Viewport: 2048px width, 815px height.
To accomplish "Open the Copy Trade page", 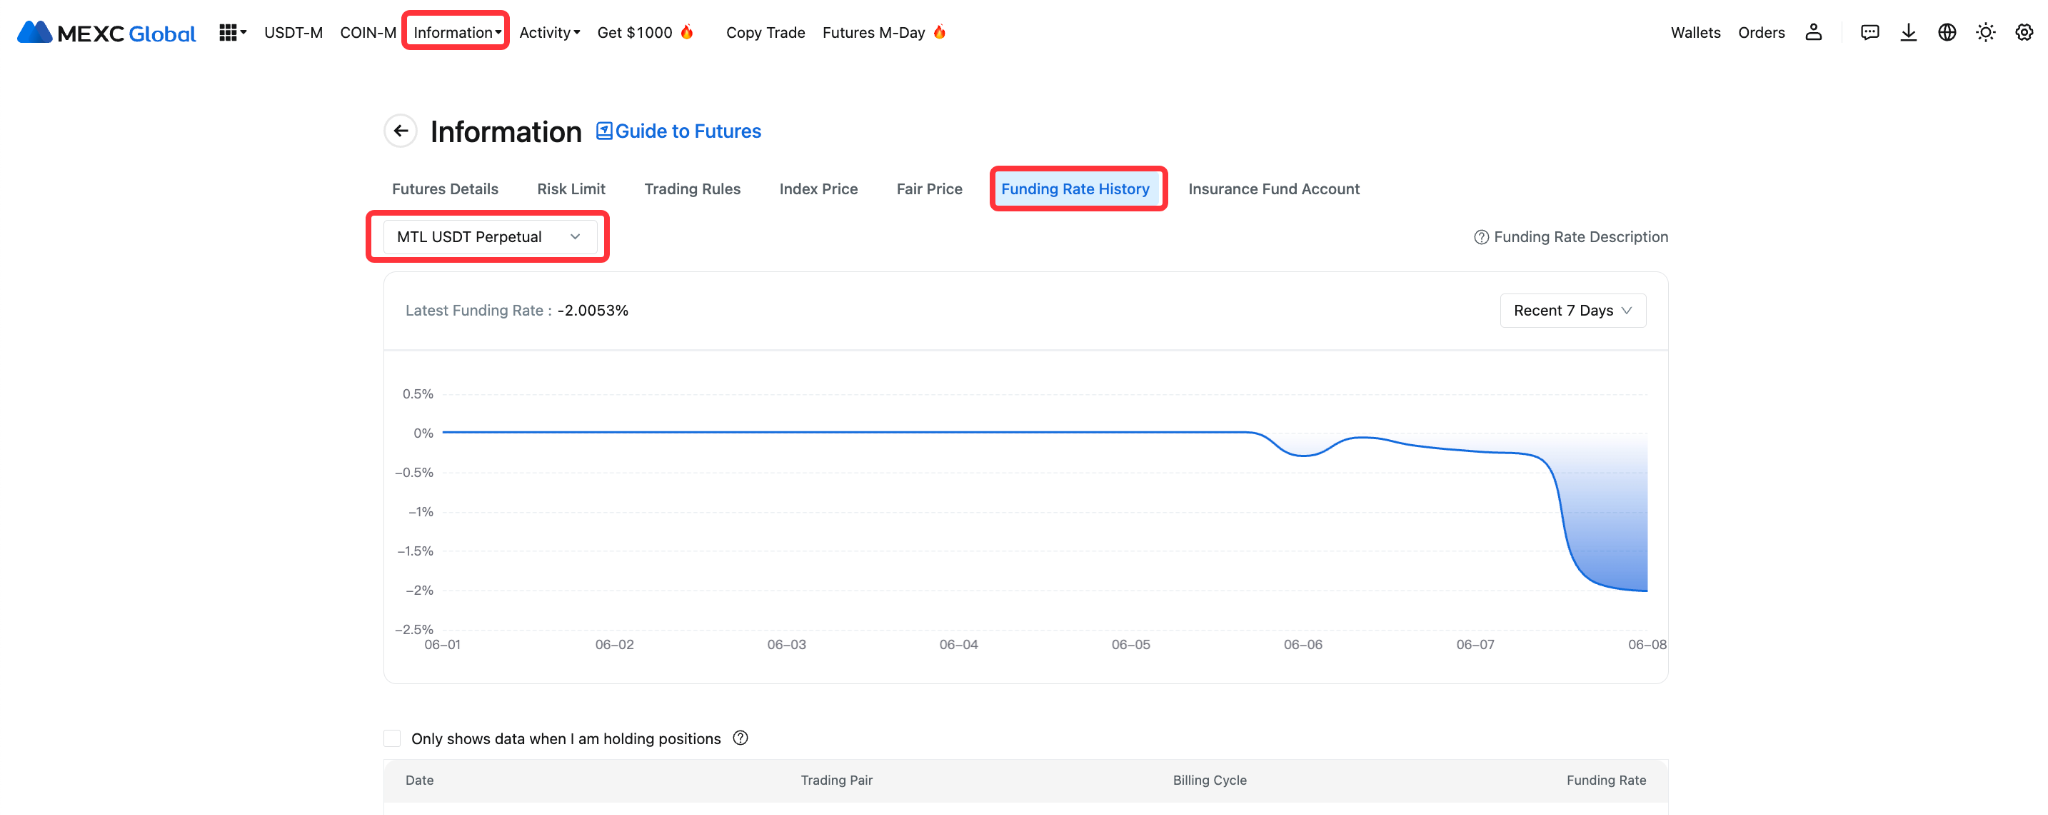I will (765, 33).
